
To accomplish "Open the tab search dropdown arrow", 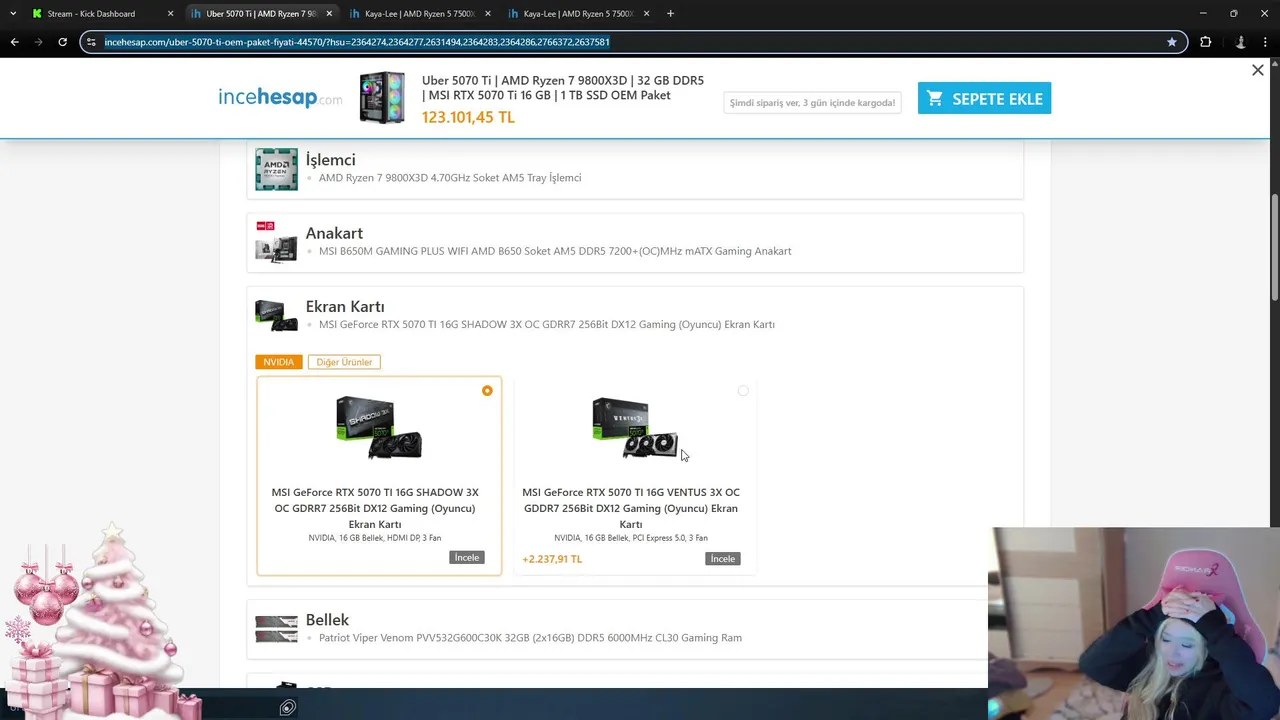I will point(13,14).
